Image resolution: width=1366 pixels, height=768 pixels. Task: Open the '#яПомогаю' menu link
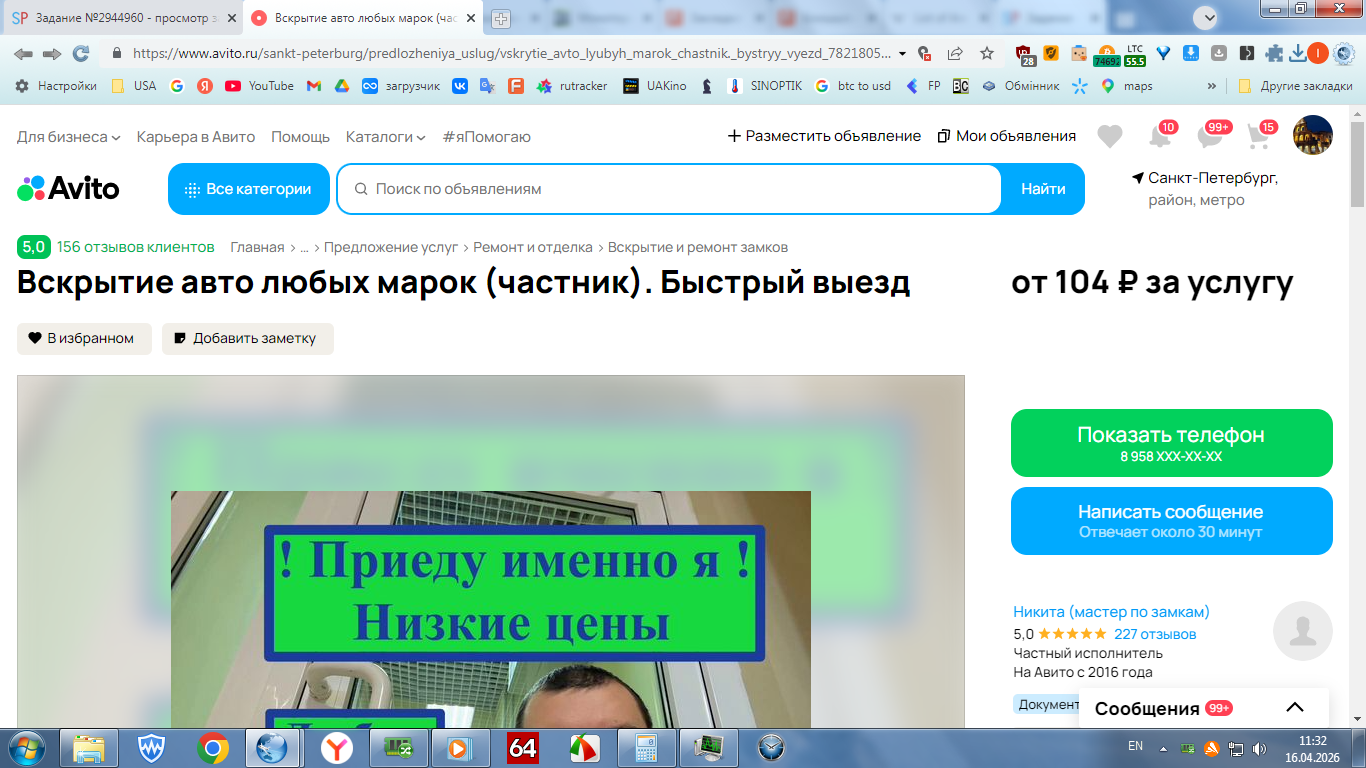pyautogui.click(x=487, y=136)
